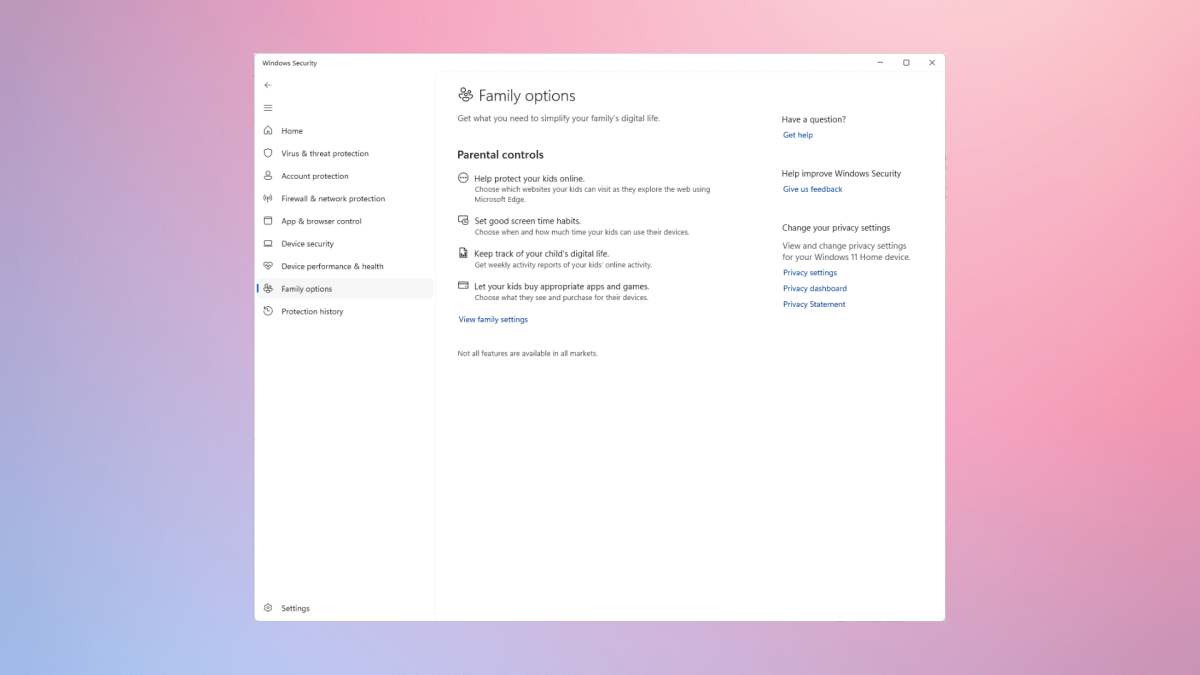Open Device performance & health
Screen dimensions: 1200x675
pos(344,266)
